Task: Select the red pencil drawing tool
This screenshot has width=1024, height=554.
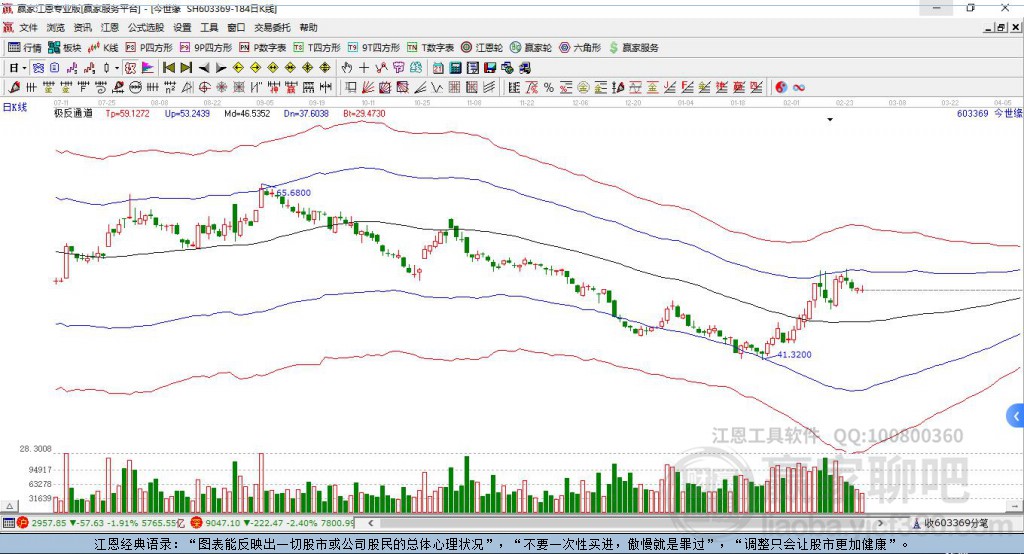Action: coord(14,88)
